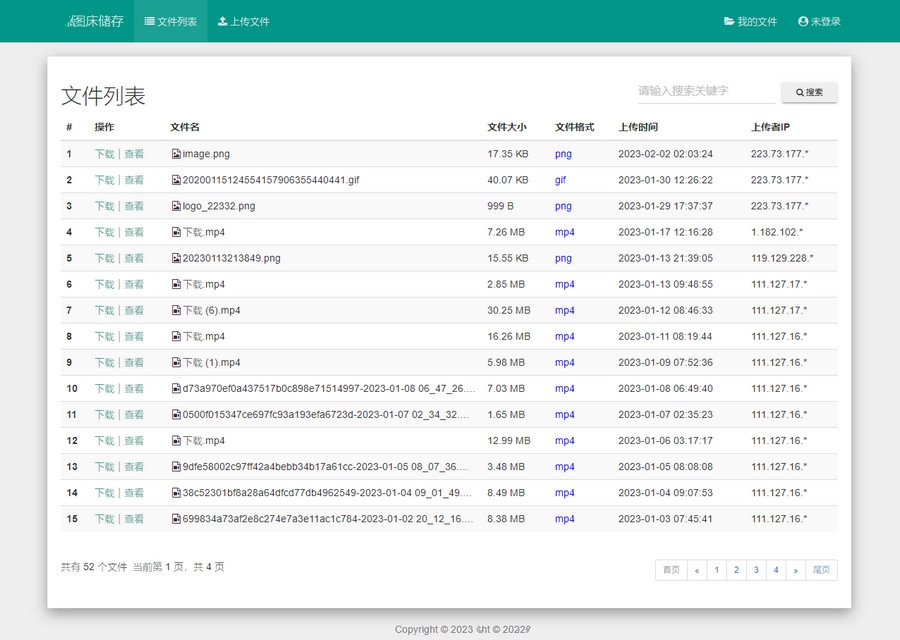Select the 30.25 MB size cell
This screenshot has height=640, width=900.
tap(509, 311)
